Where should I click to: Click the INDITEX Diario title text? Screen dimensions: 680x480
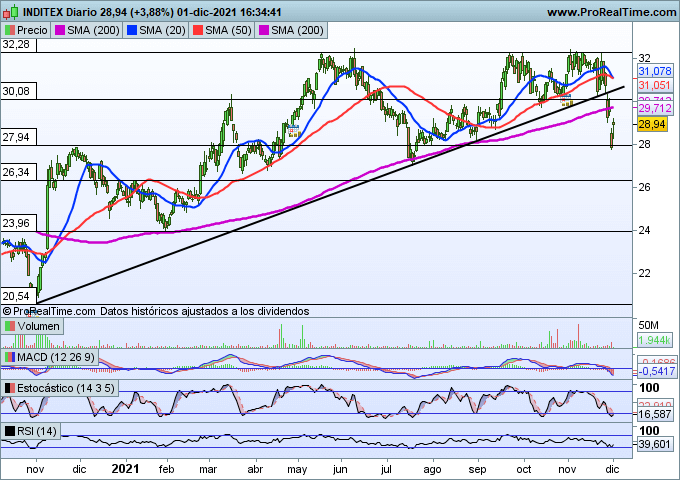tap(60, 12)
